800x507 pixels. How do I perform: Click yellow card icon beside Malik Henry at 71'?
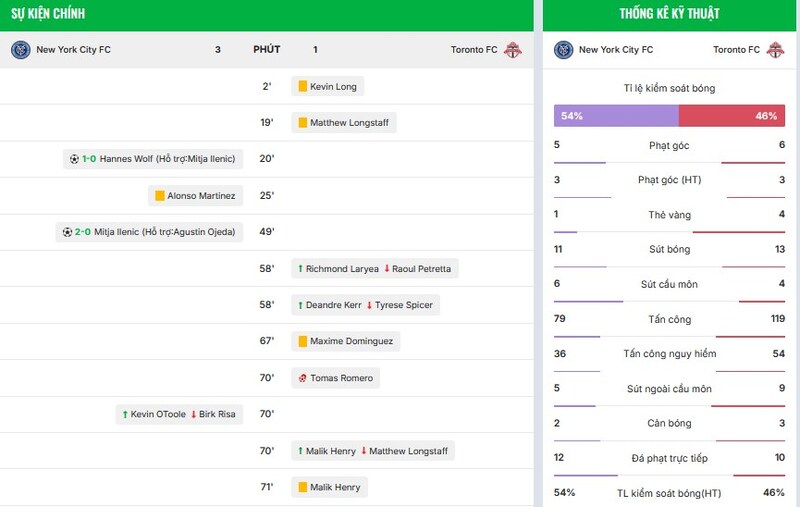303,487
